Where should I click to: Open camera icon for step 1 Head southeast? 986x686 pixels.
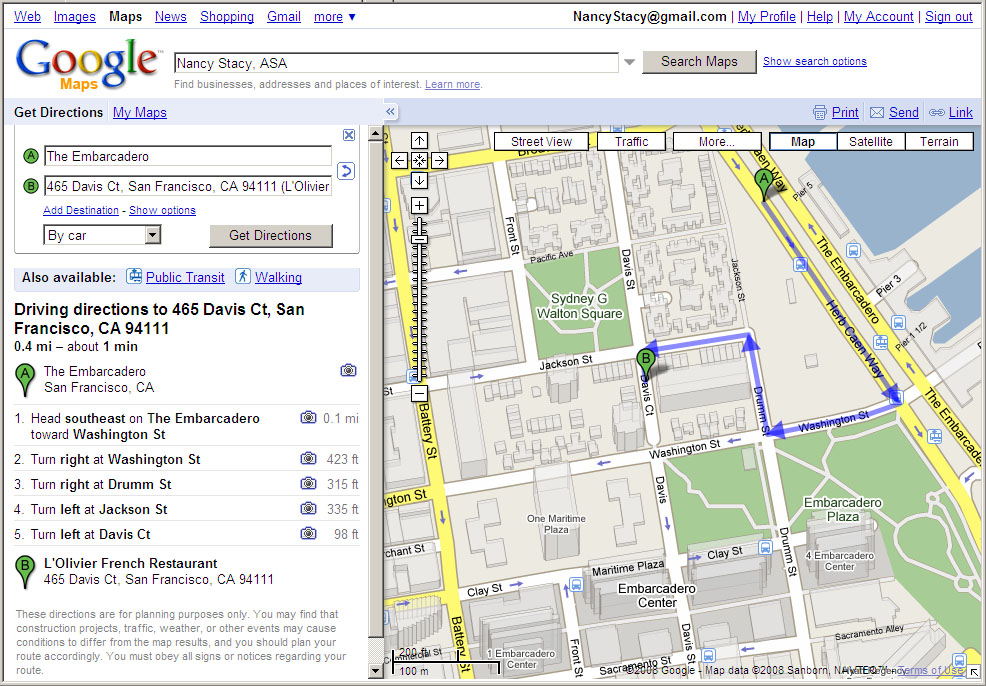pyautogui.click(x=308, y=418)
